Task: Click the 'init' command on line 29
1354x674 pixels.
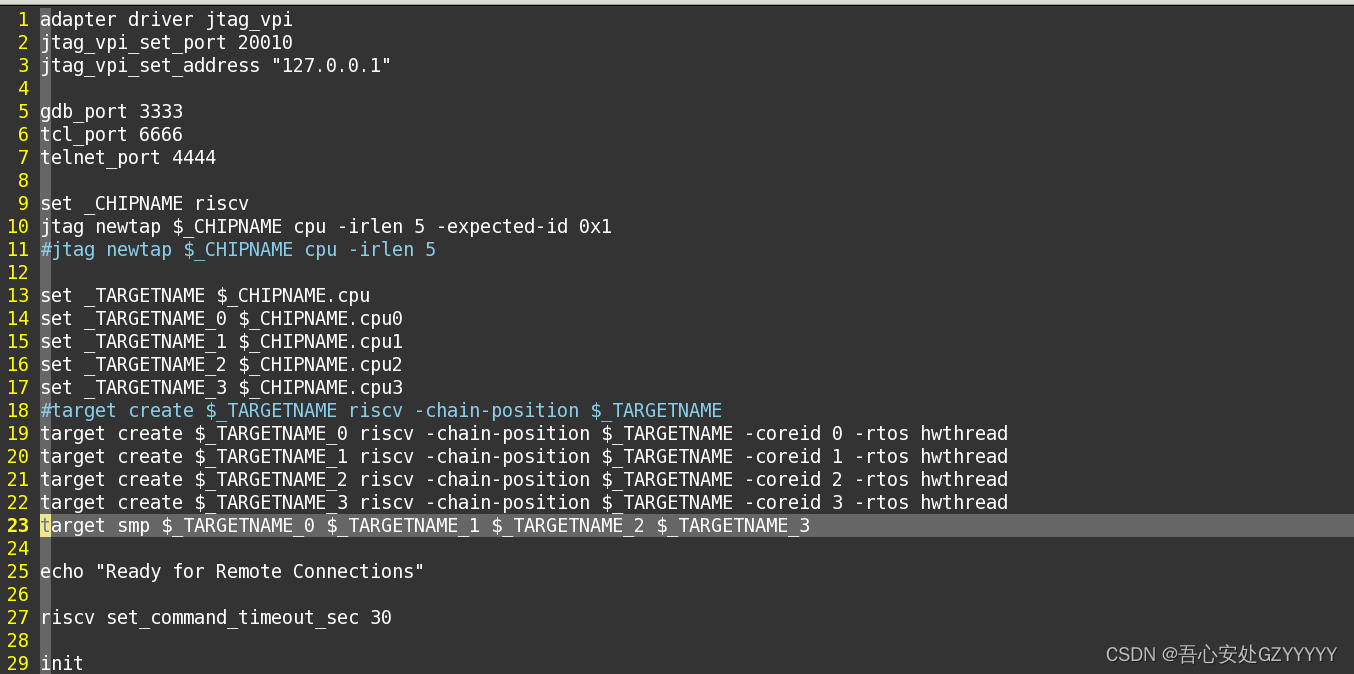Action: click(62, 663)
